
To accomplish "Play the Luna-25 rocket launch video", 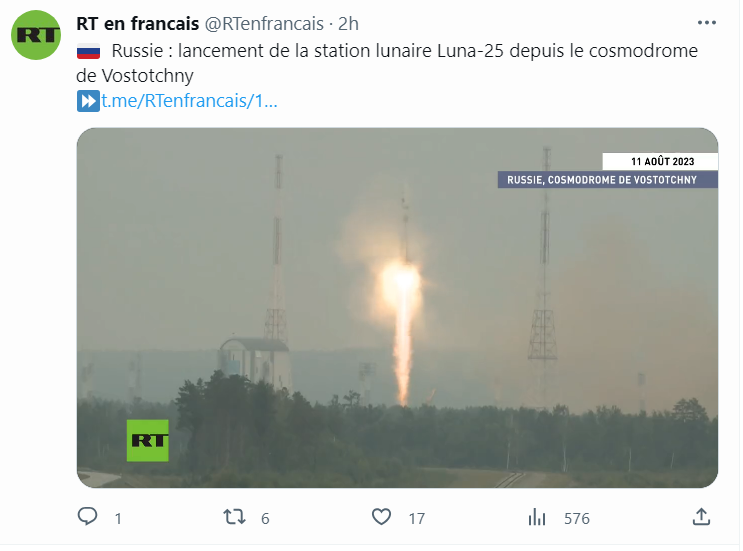I will [x=397, y=307].
